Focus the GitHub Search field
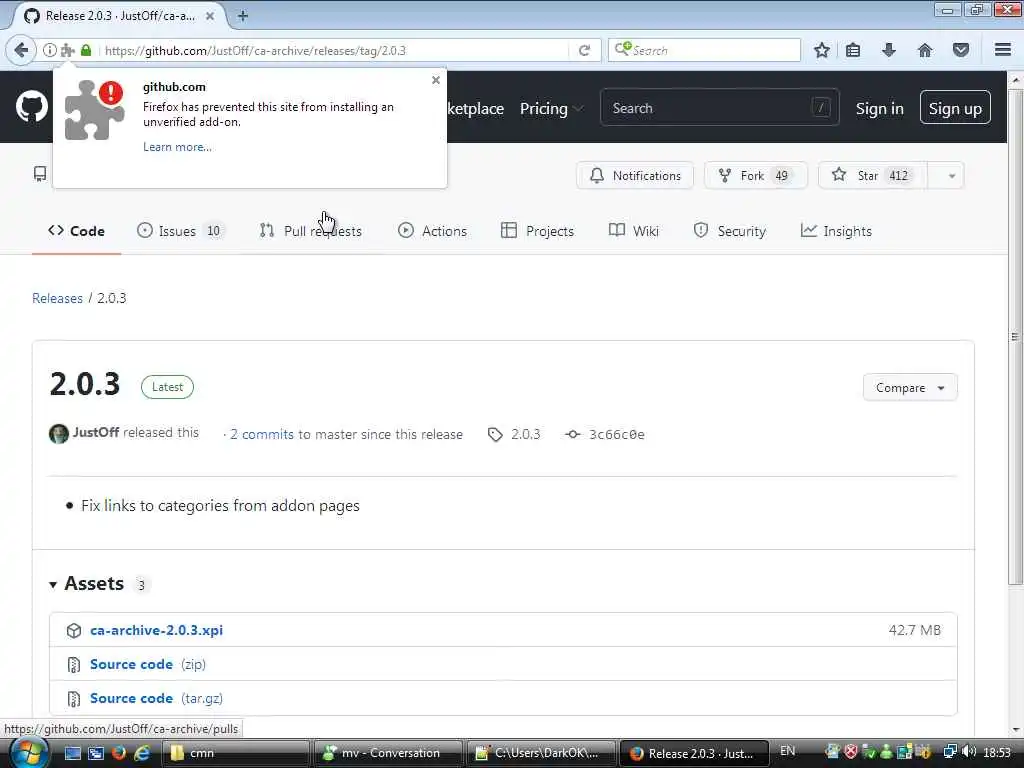This screenshot has width=1024, height=768. coord(719,108)
